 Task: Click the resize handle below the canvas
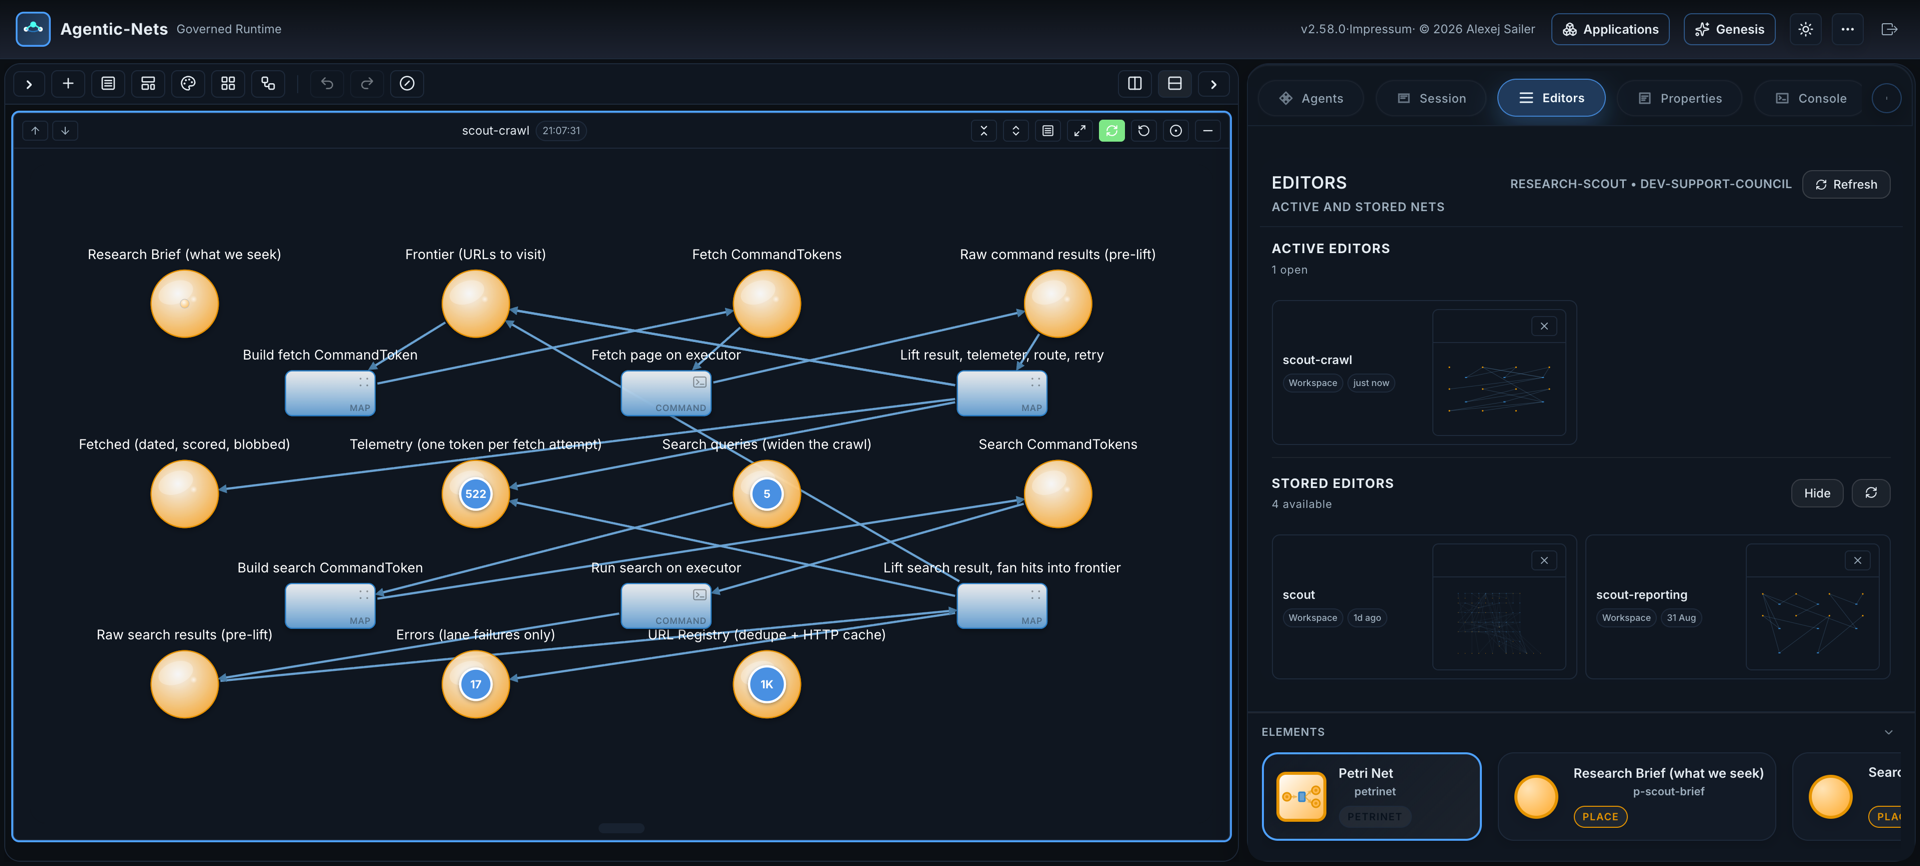pos(621,828)
